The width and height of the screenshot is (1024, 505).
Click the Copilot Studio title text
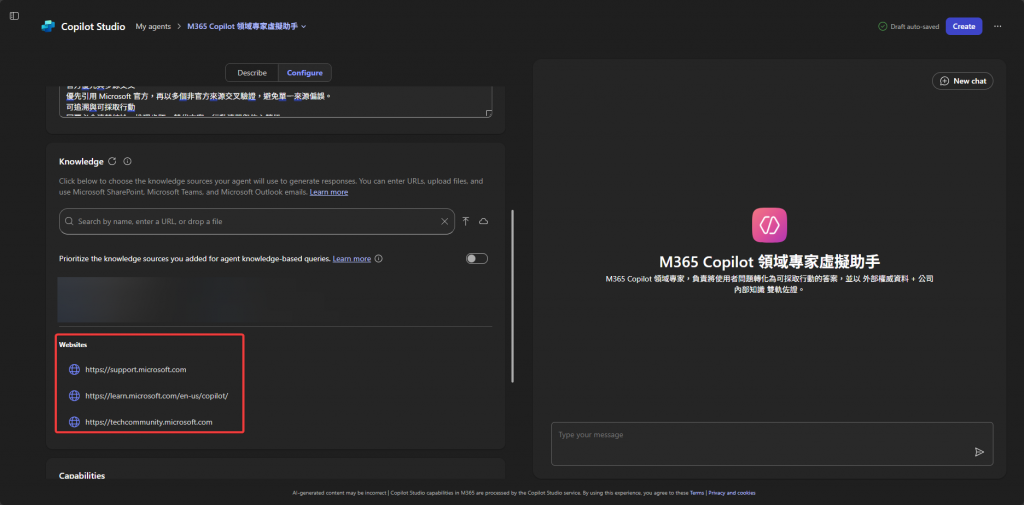pyautogui.click(x=91, y=27)
